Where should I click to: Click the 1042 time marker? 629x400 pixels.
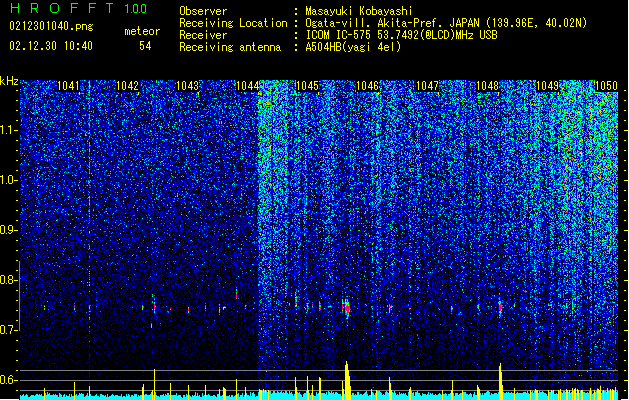(127, 86)
